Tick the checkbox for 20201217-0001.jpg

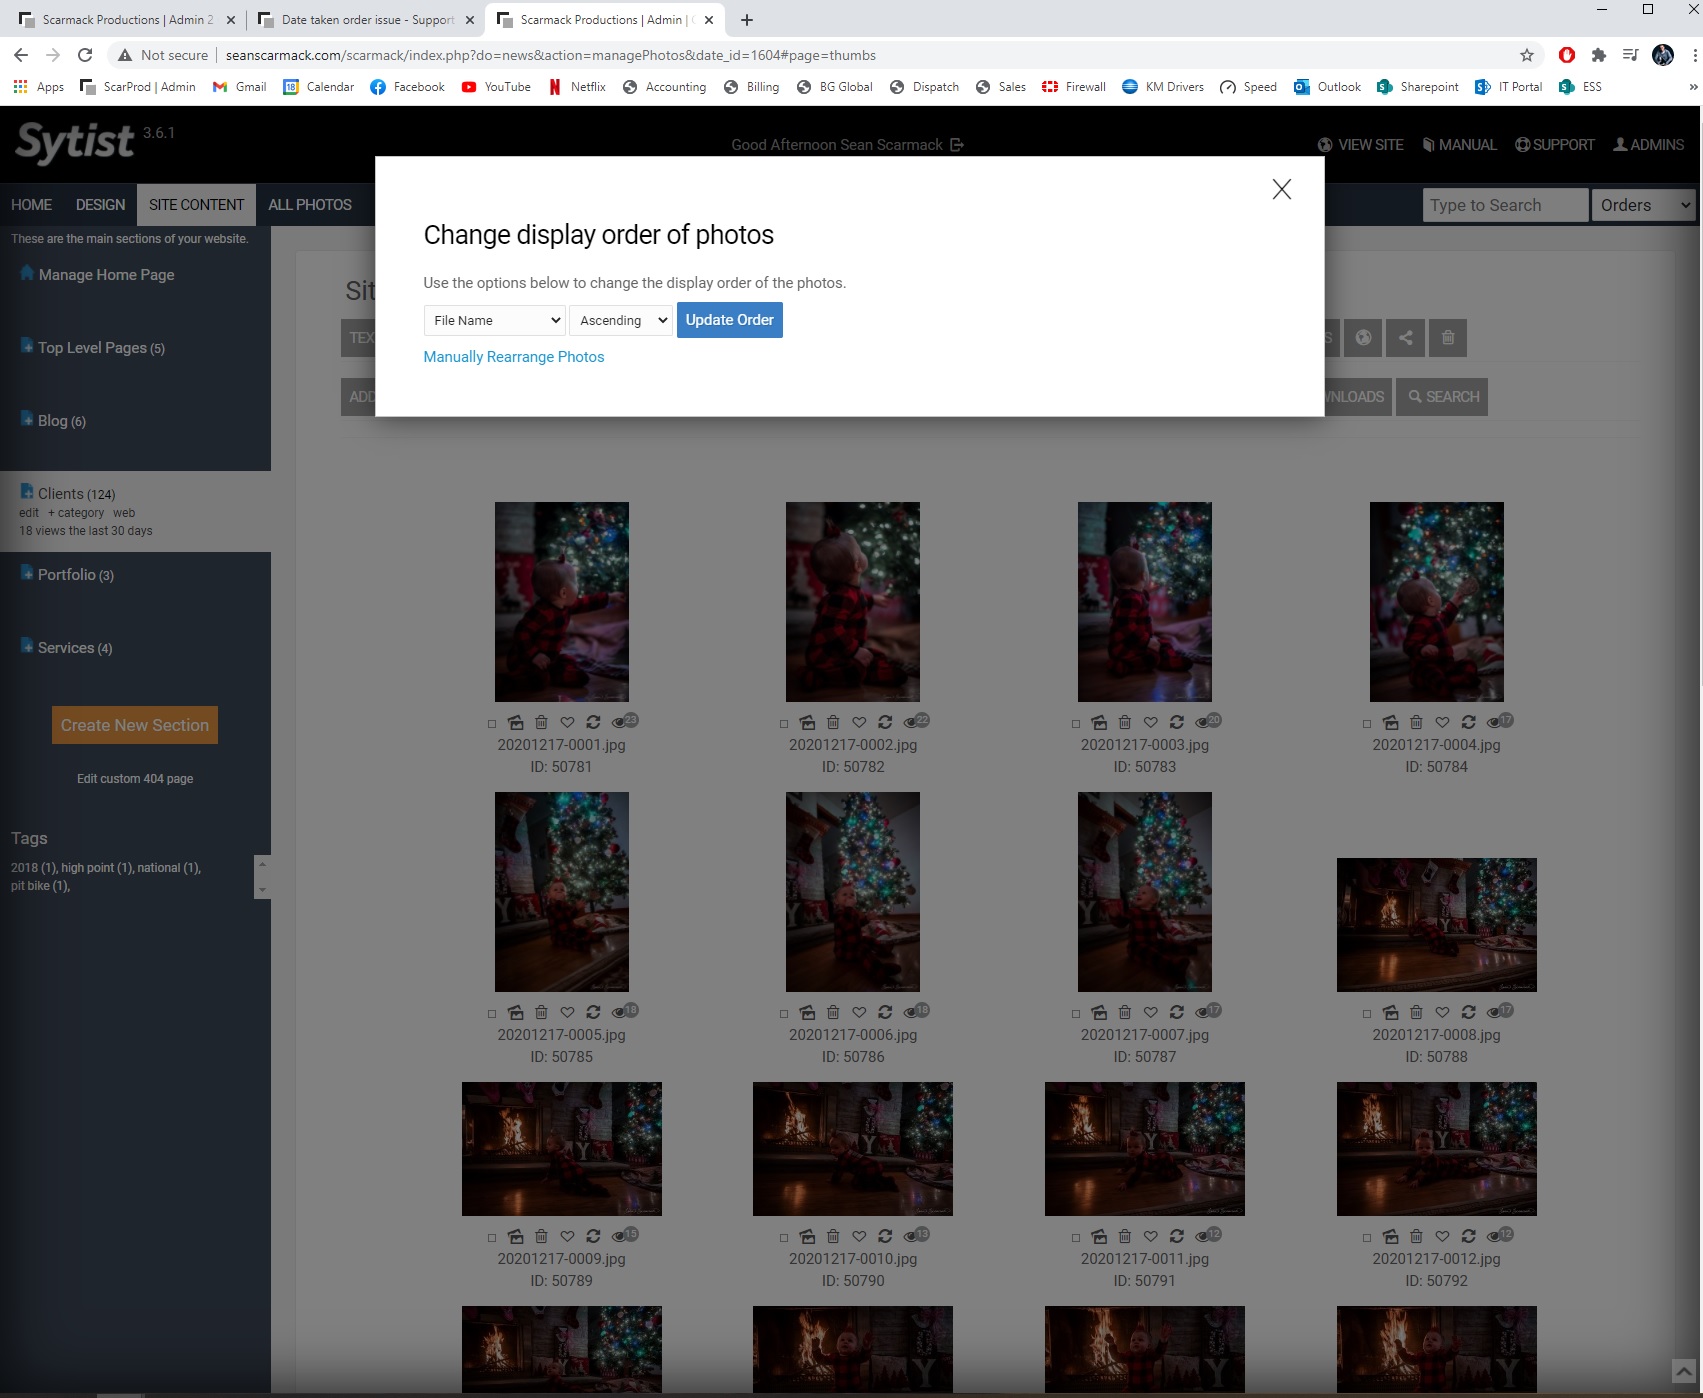coord(492,723)
